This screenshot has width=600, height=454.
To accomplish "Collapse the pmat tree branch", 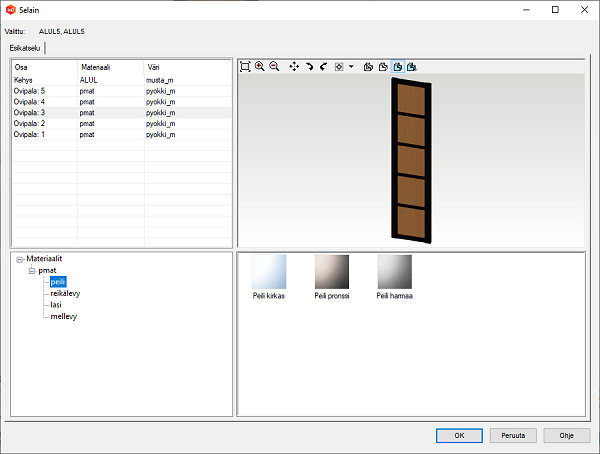I will coord(31,271).
